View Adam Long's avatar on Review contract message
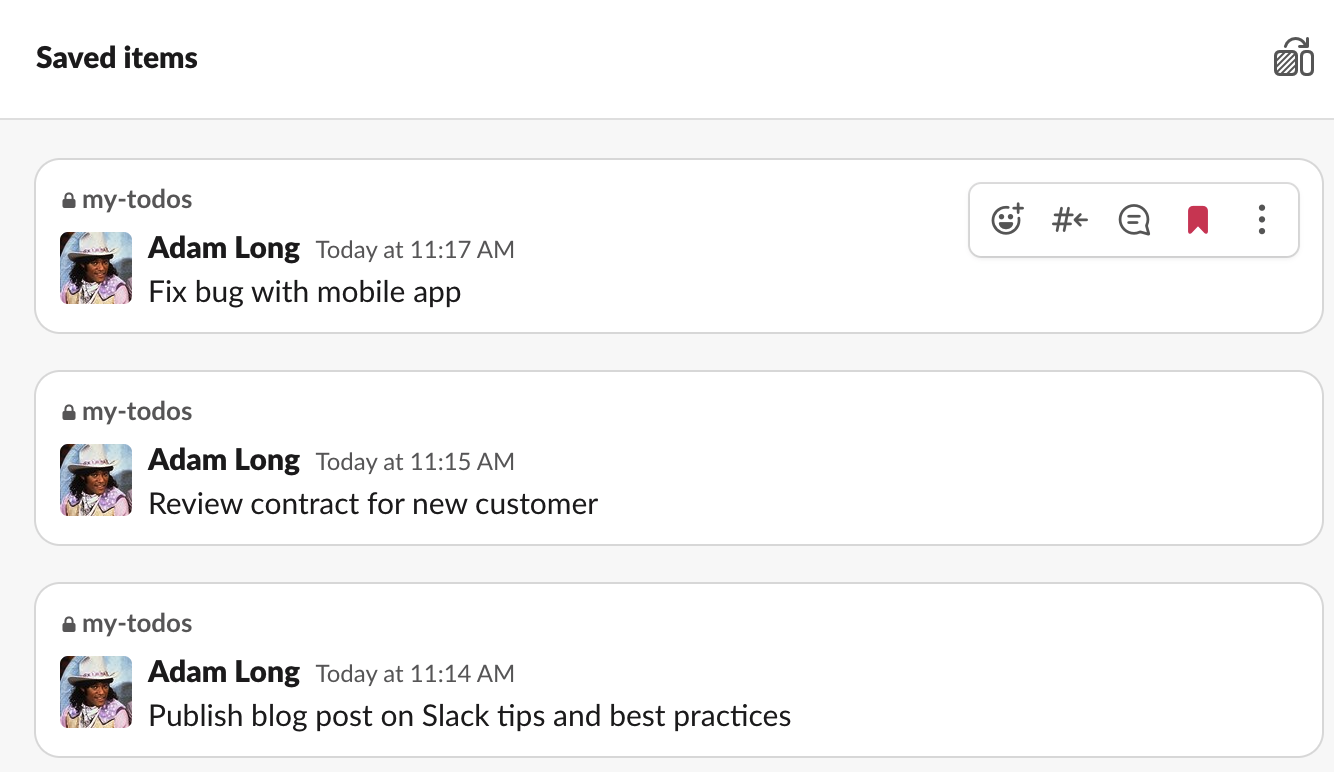 96,480
